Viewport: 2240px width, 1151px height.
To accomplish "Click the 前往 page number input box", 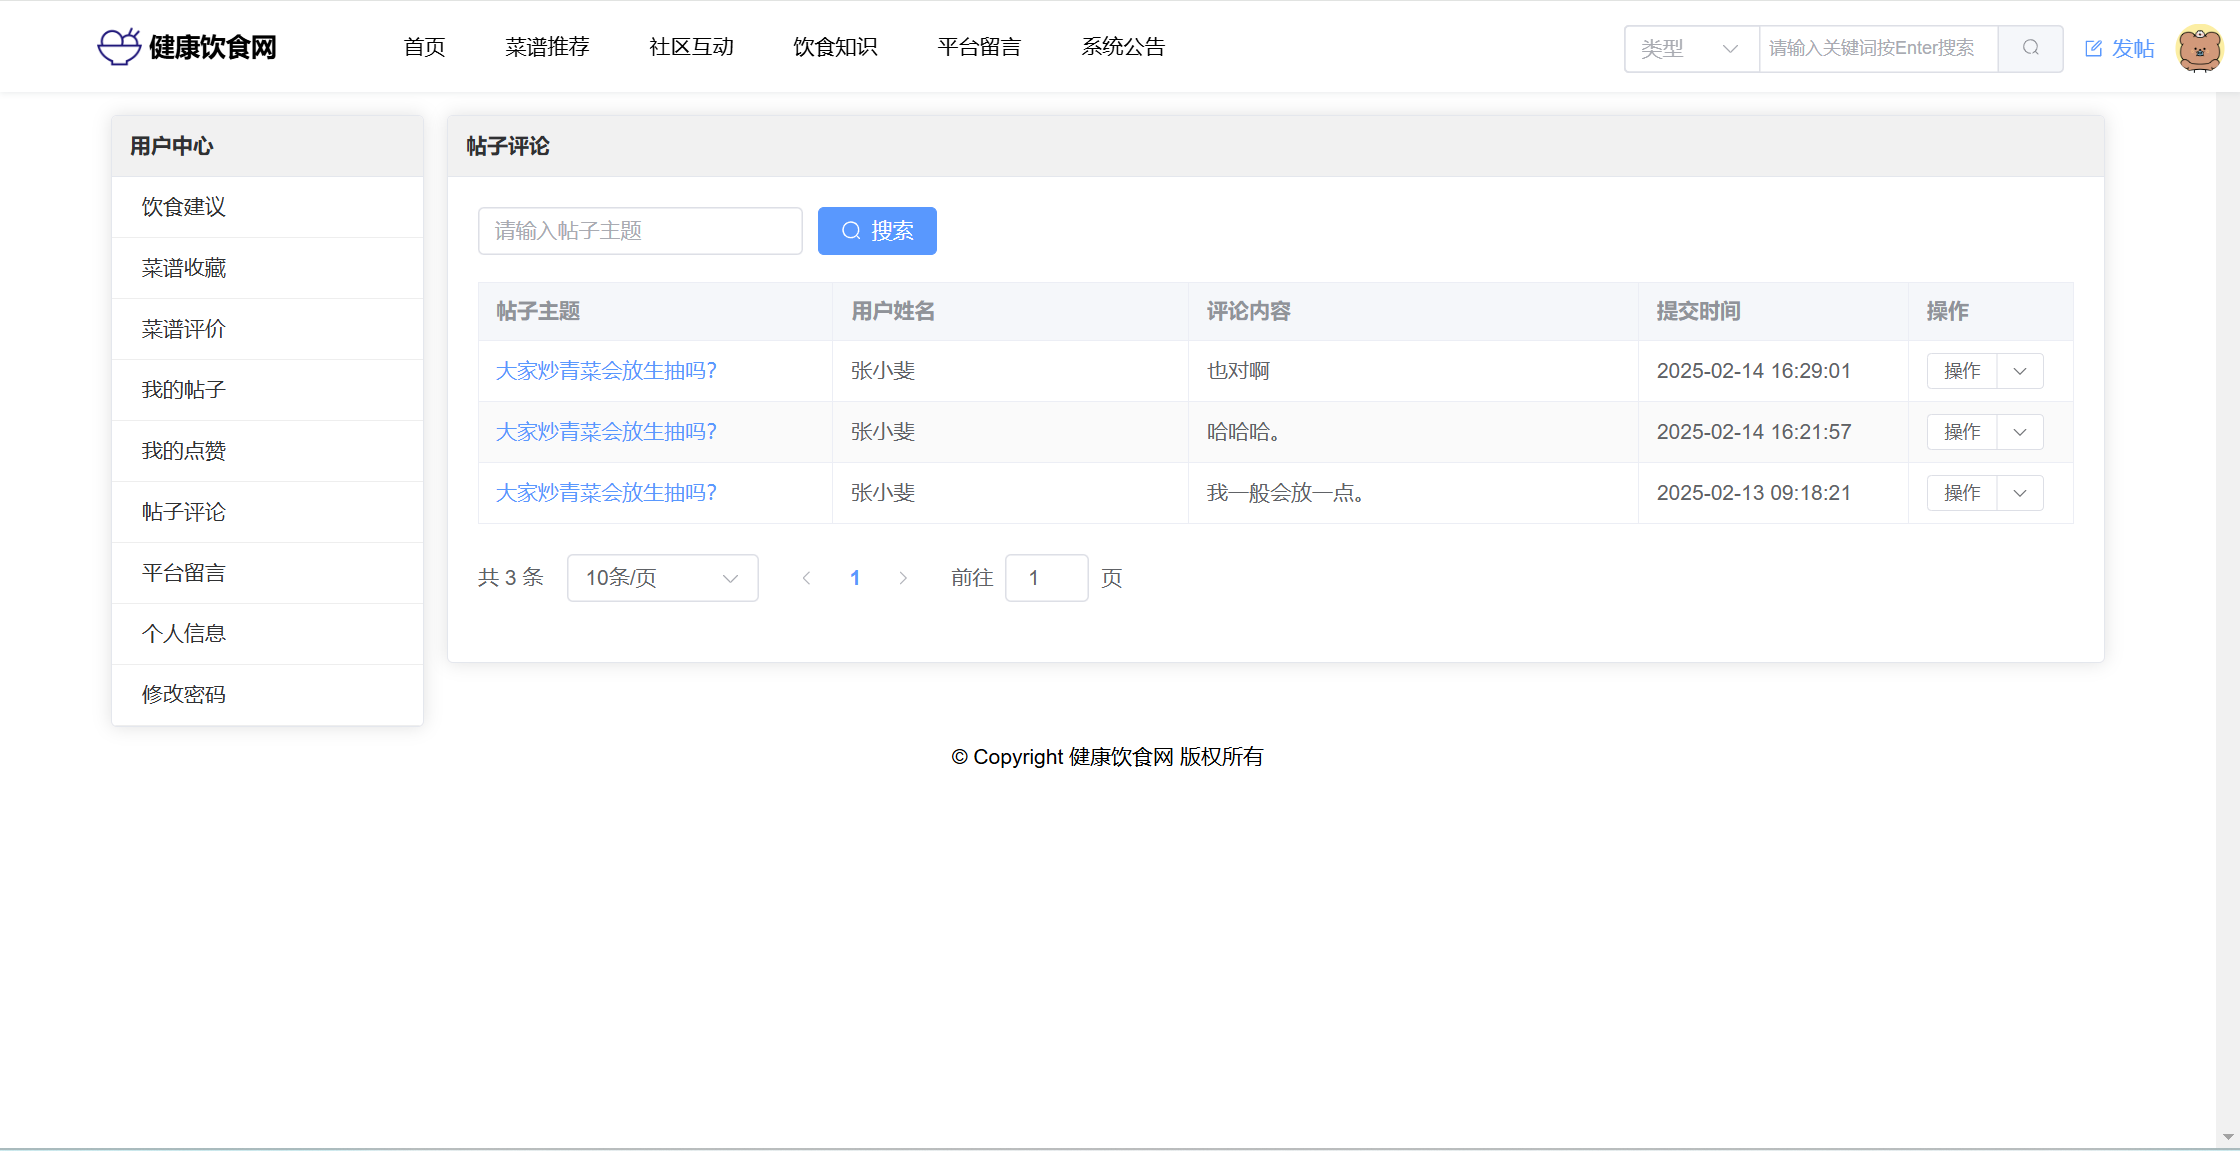I will coord(1046,578).
